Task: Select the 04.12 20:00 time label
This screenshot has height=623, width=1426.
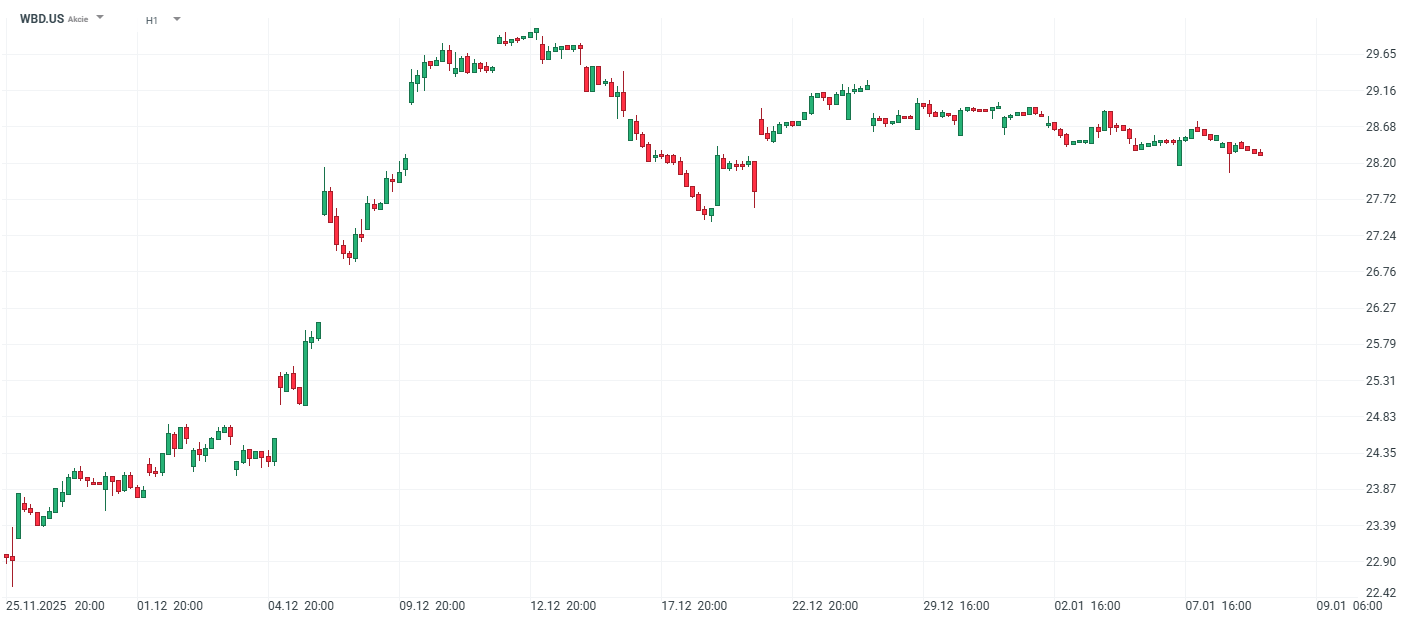Action: (x=303, y=606)
